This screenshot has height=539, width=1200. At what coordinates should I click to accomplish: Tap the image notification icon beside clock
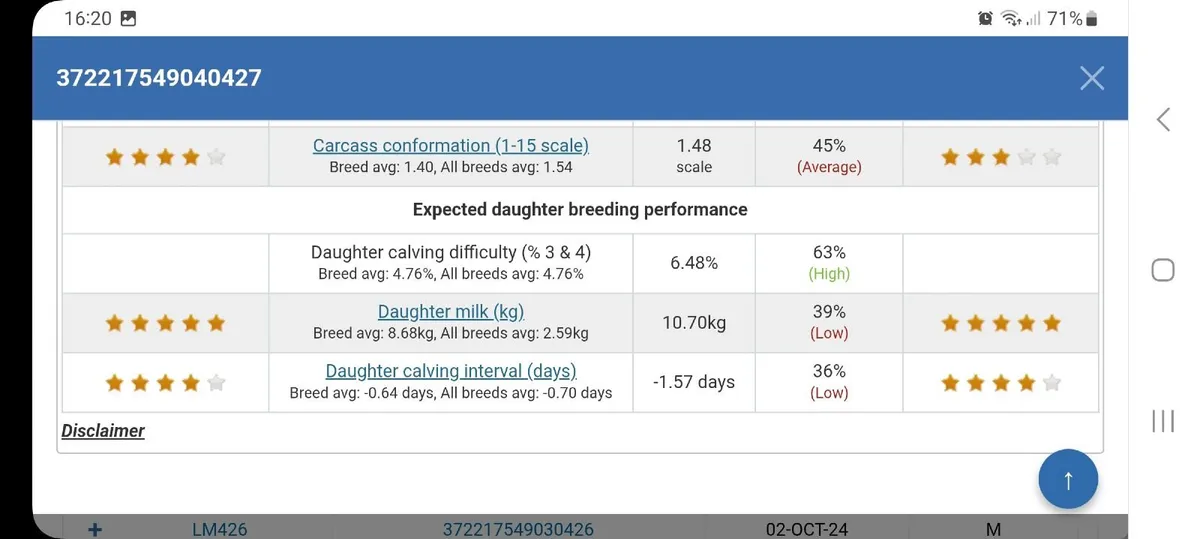(128, 19)
